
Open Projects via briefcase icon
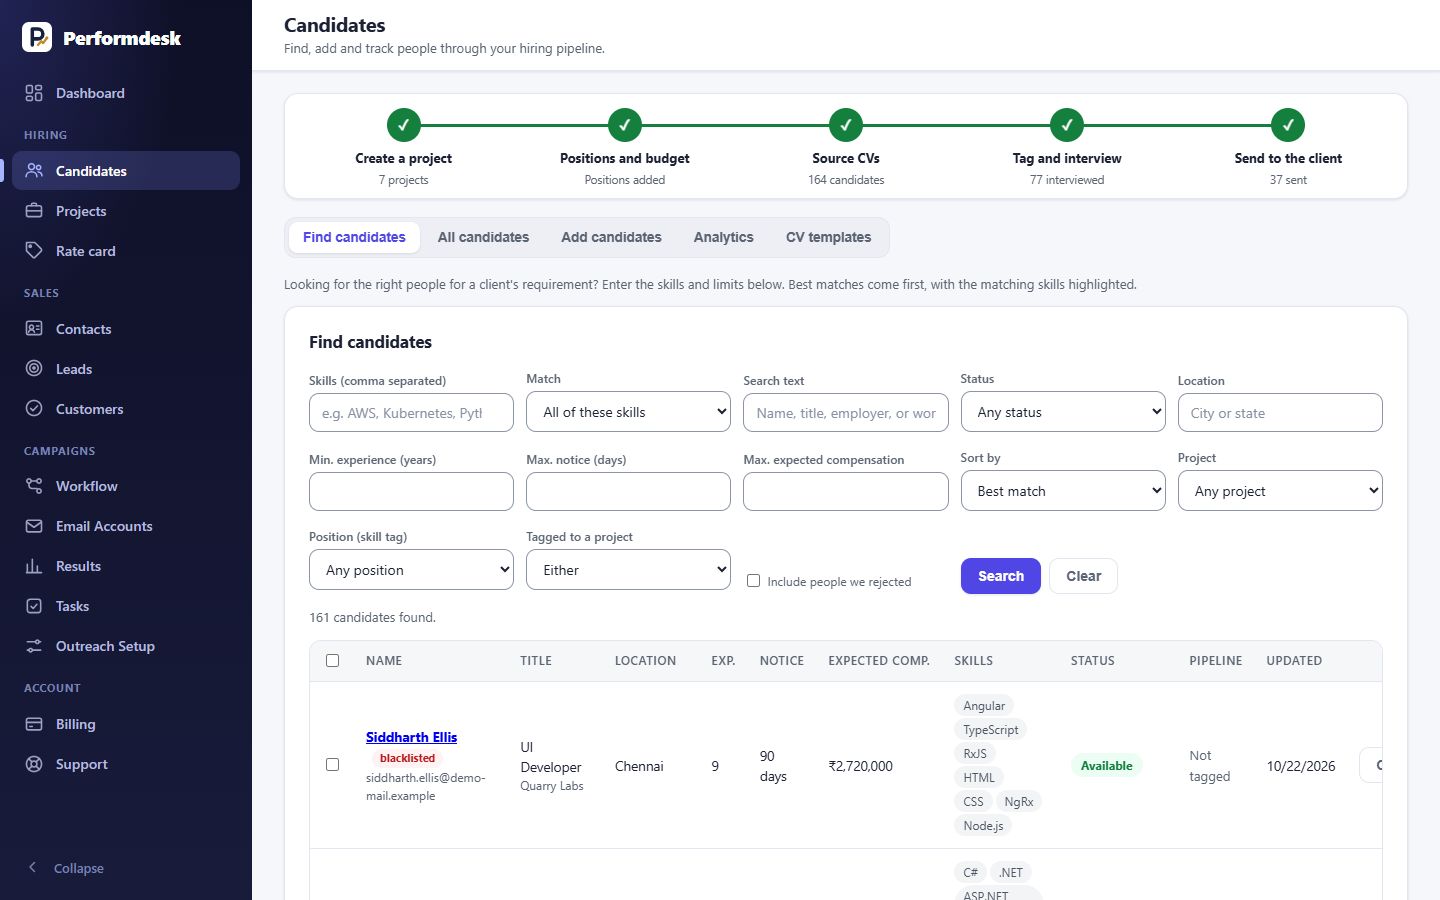click(x=34, y=211)
